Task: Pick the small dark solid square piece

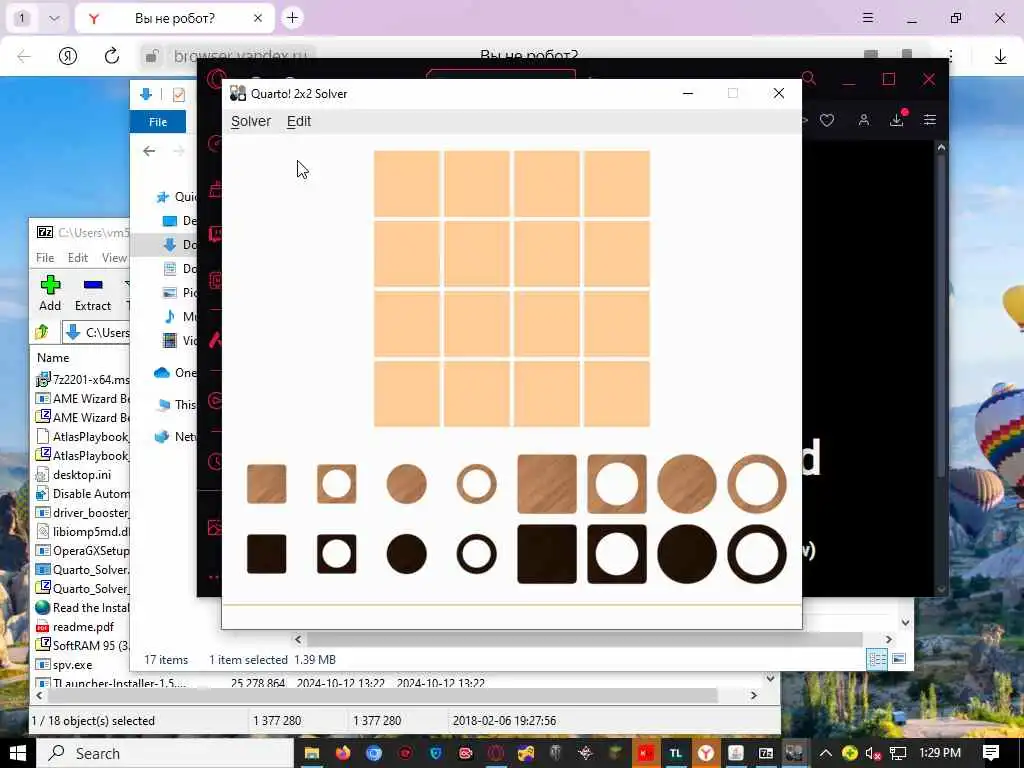Action: pyautogui.click(x=266, y=554)
